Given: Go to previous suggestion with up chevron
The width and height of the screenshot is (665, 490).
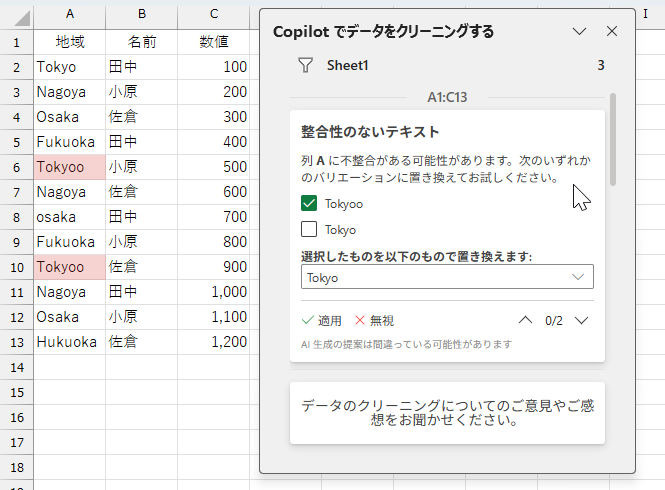Looking at the screenshot, I should [x=525, y=320].
